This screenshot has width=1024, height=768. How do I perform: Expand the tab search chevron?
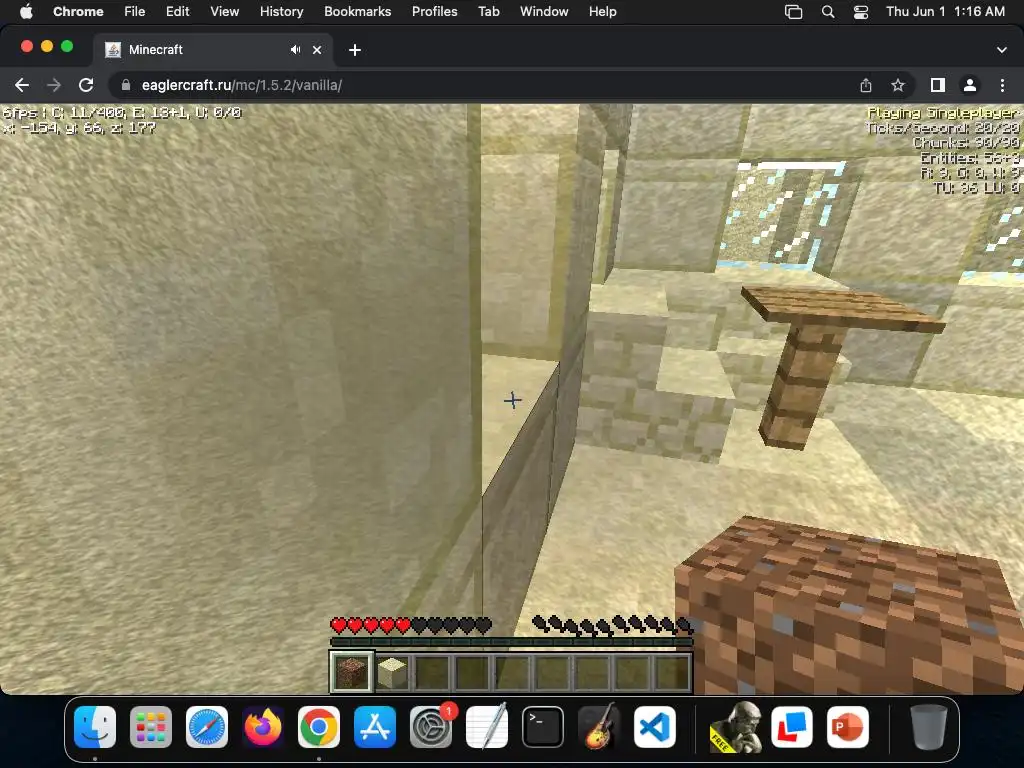tap(1002, 50)
